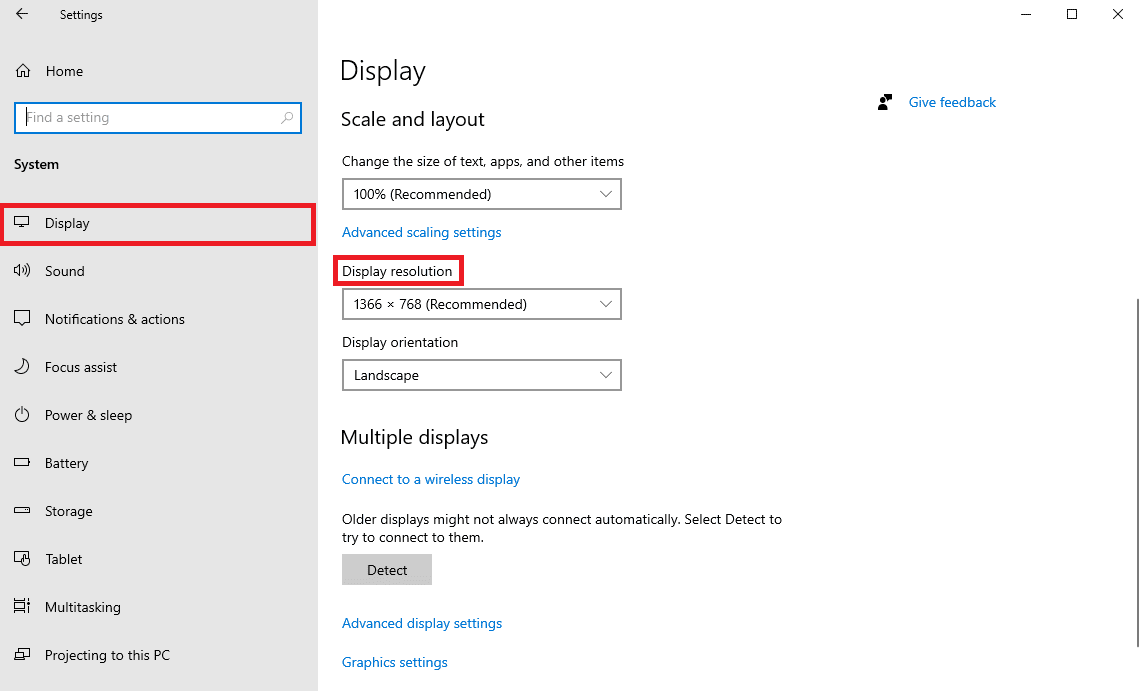
Task: Click the Display monitor icon
Action: coord(22,222)
